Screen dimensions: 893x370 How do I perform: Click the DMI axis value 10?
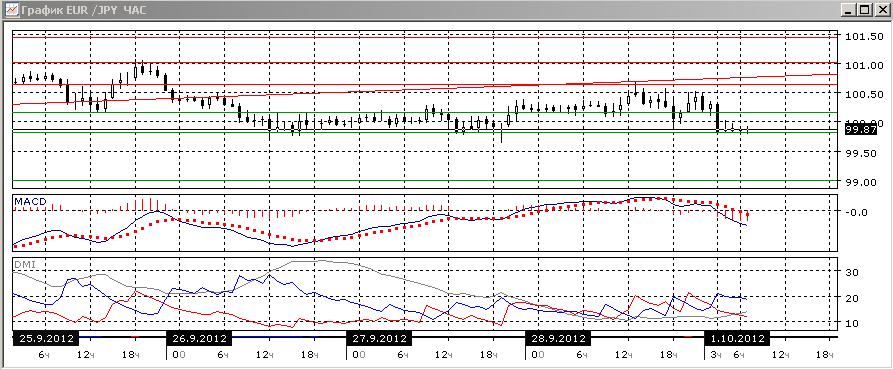[851, 323]
